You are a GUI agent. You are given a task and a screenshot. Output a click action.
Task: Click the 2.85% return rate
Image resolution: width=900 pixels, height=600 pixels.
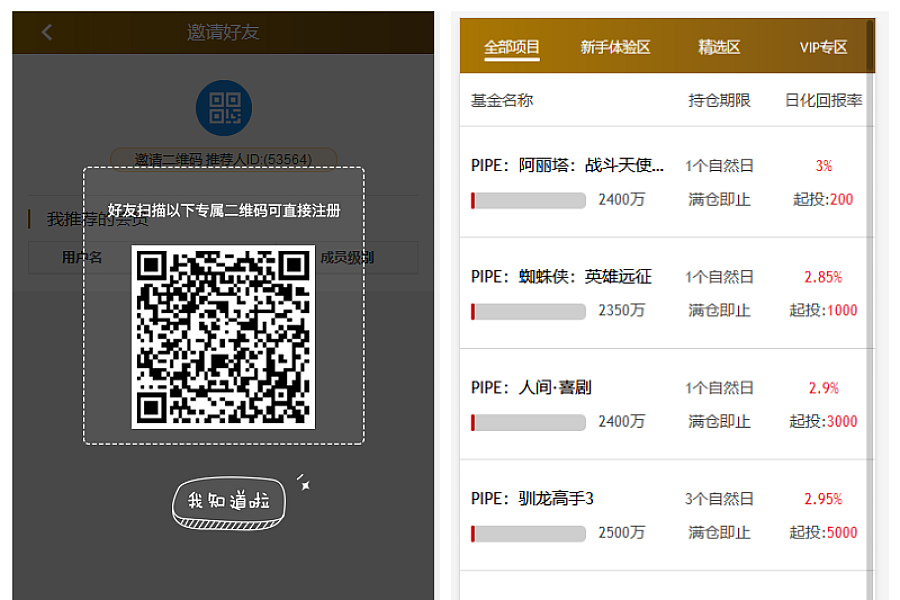[823, 277]
